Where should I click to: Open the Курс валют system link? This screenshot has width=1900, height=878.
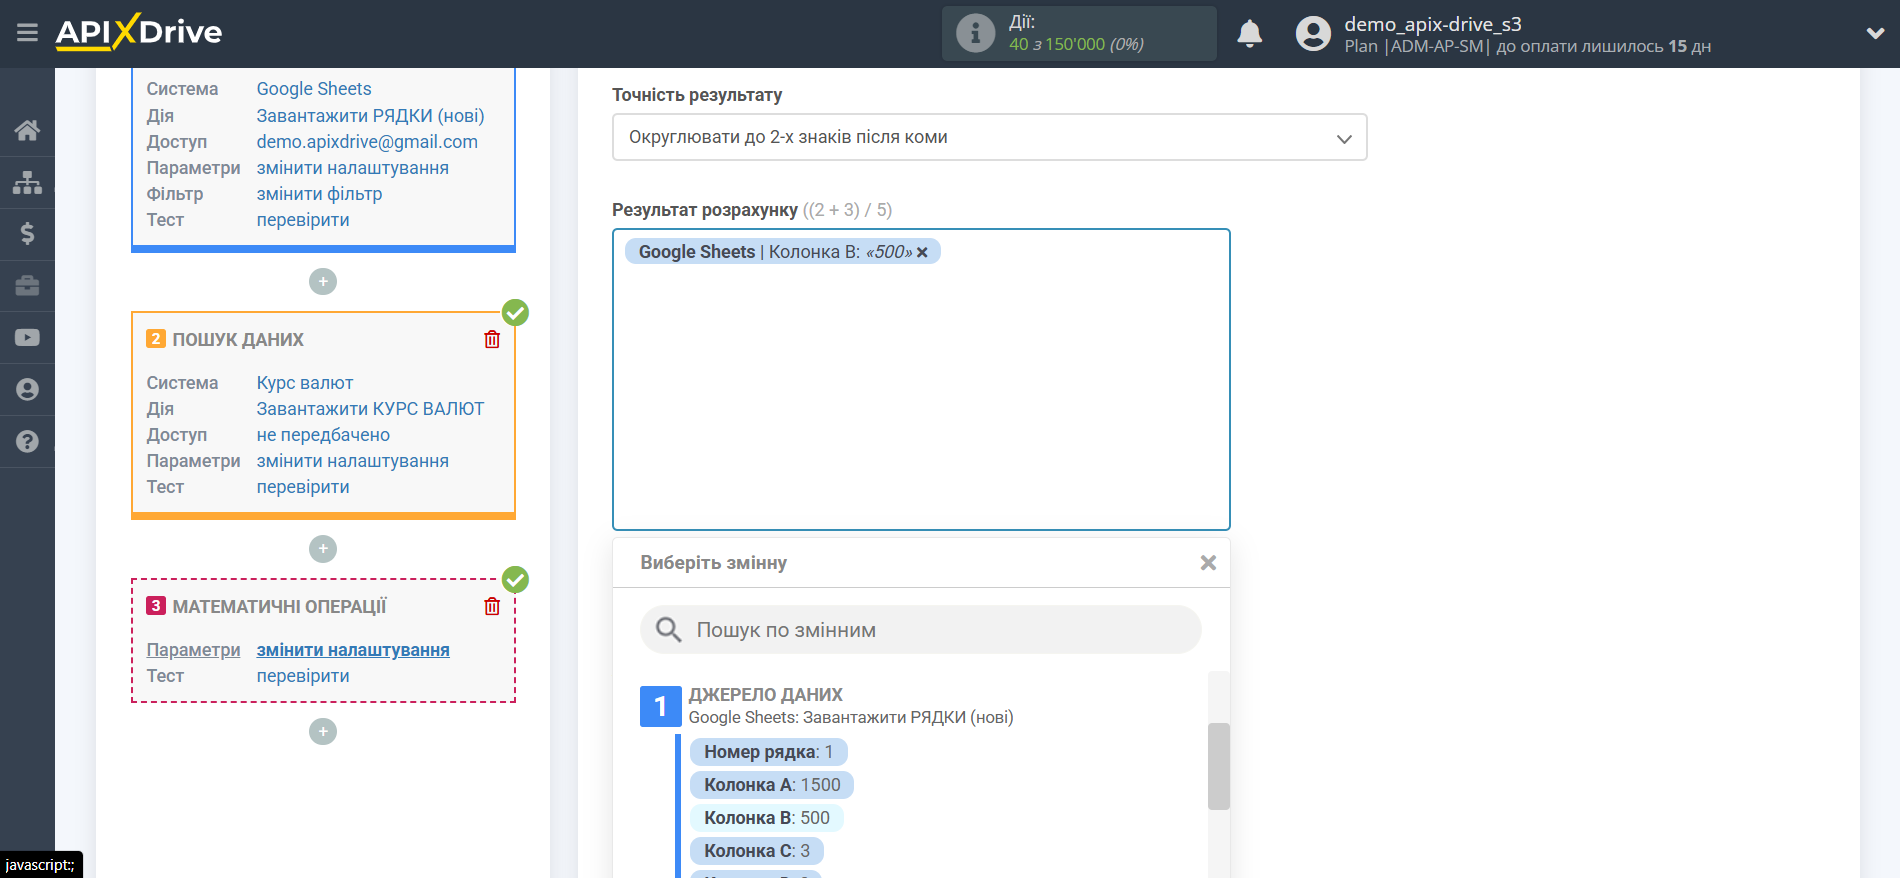[x=305, y=383]
